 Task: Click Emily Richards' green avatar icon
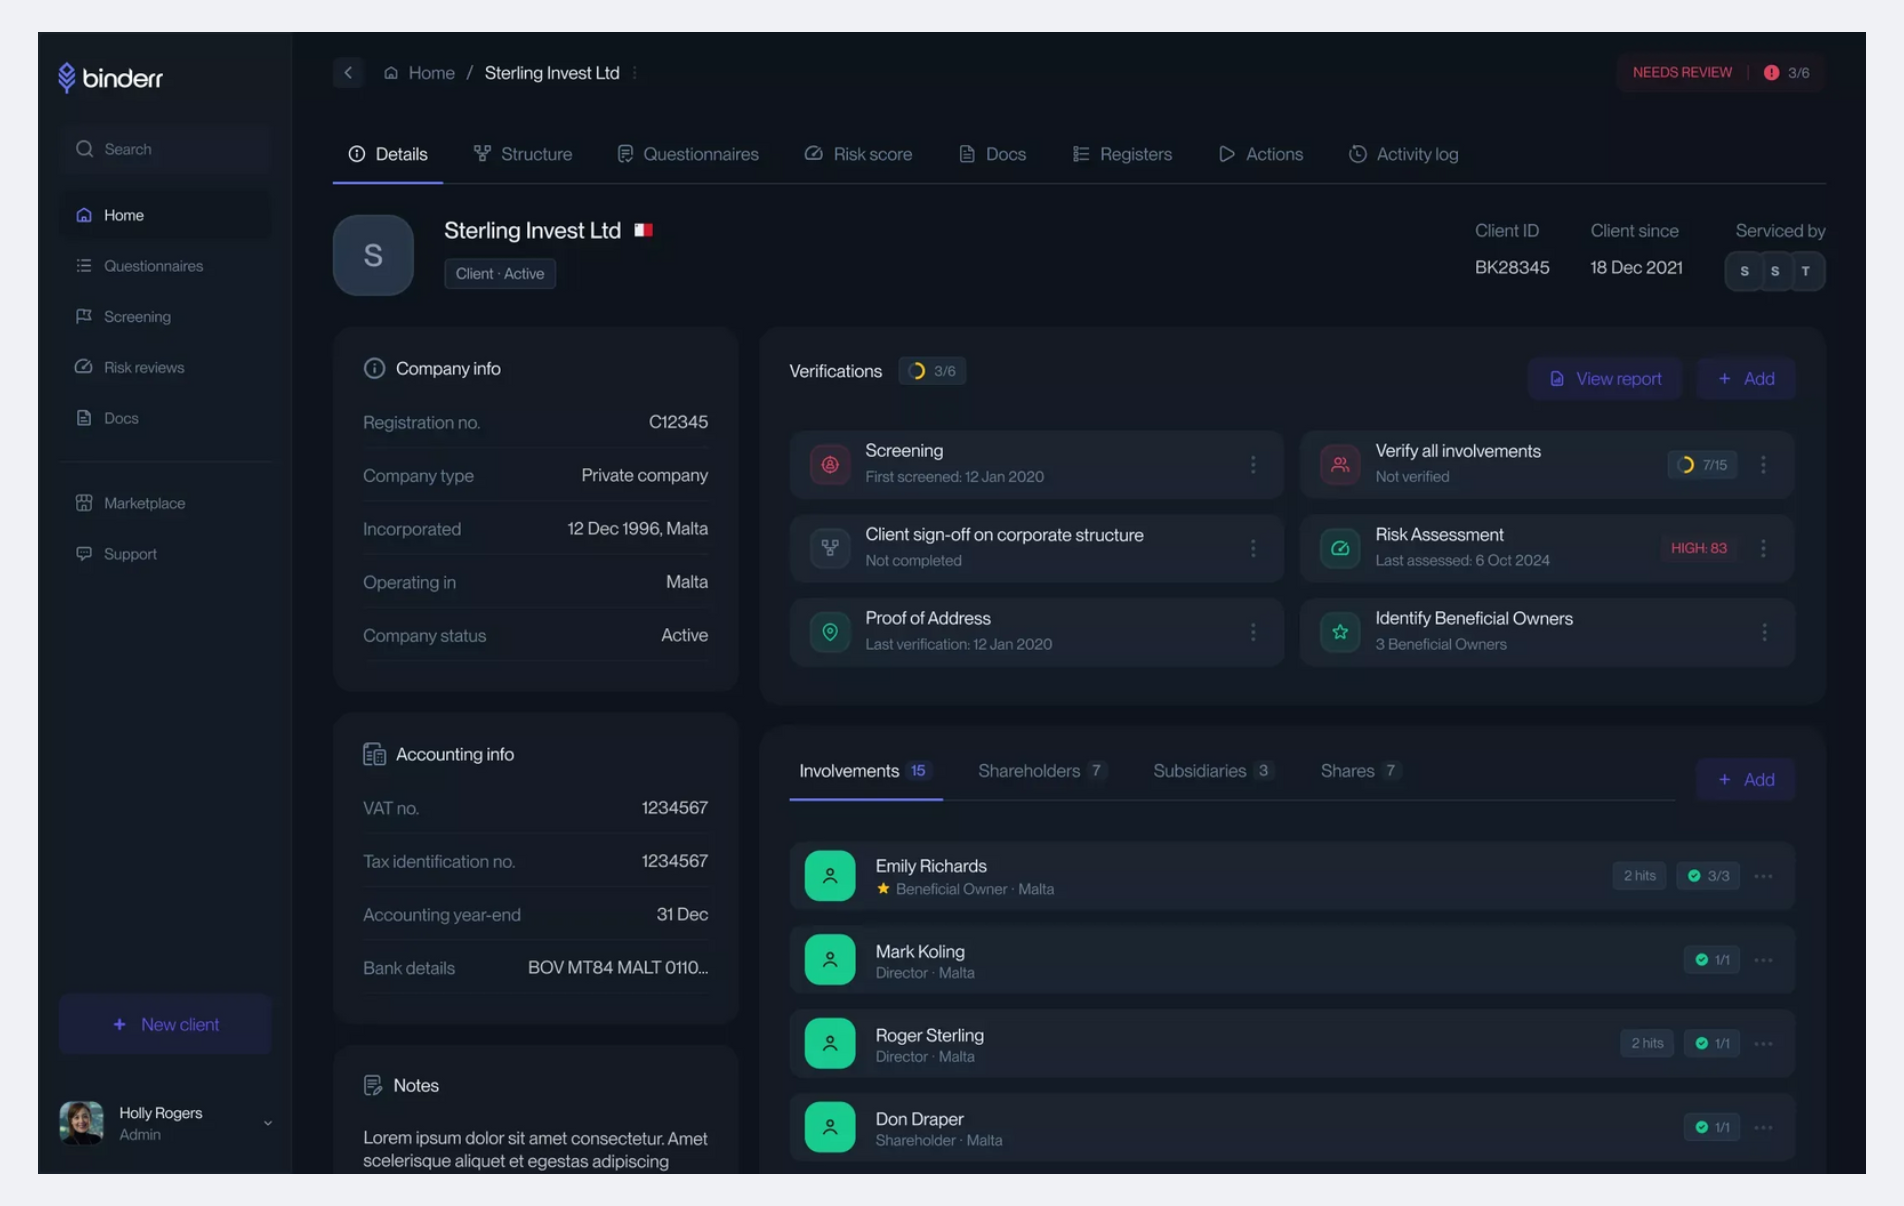[829, 876]
